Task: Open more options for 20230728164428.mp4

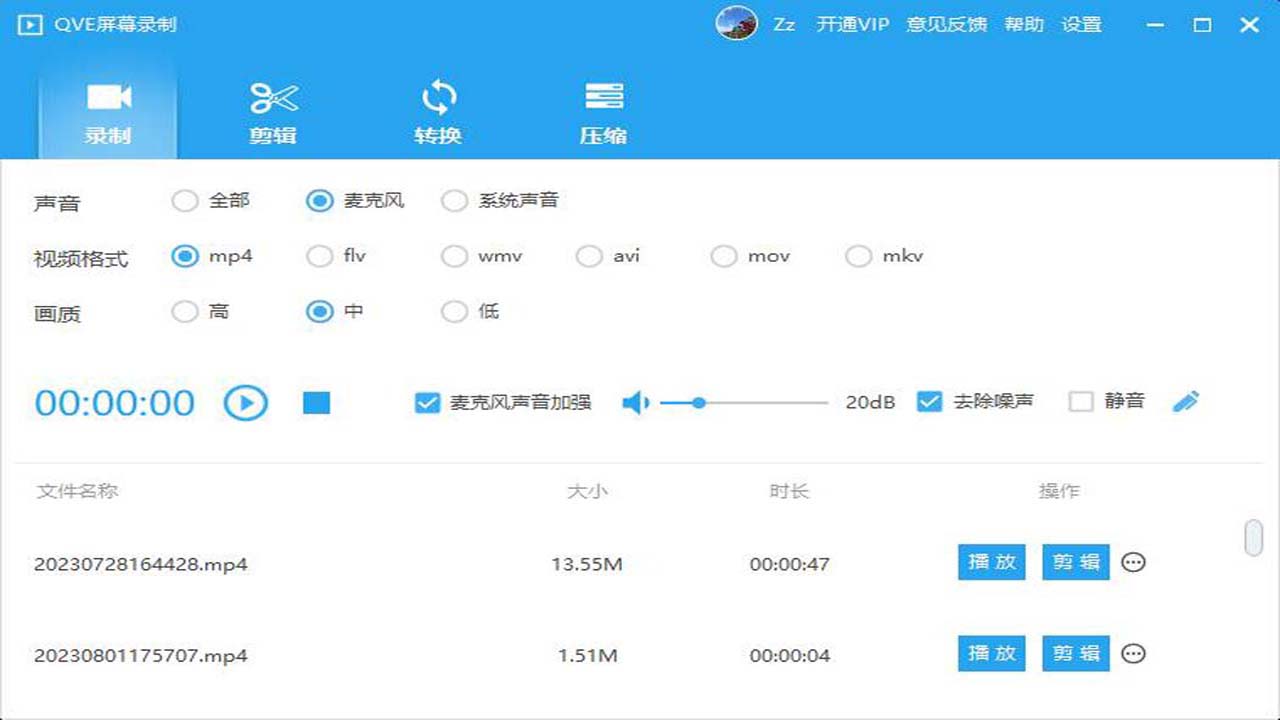Action: pos(1133,562)
